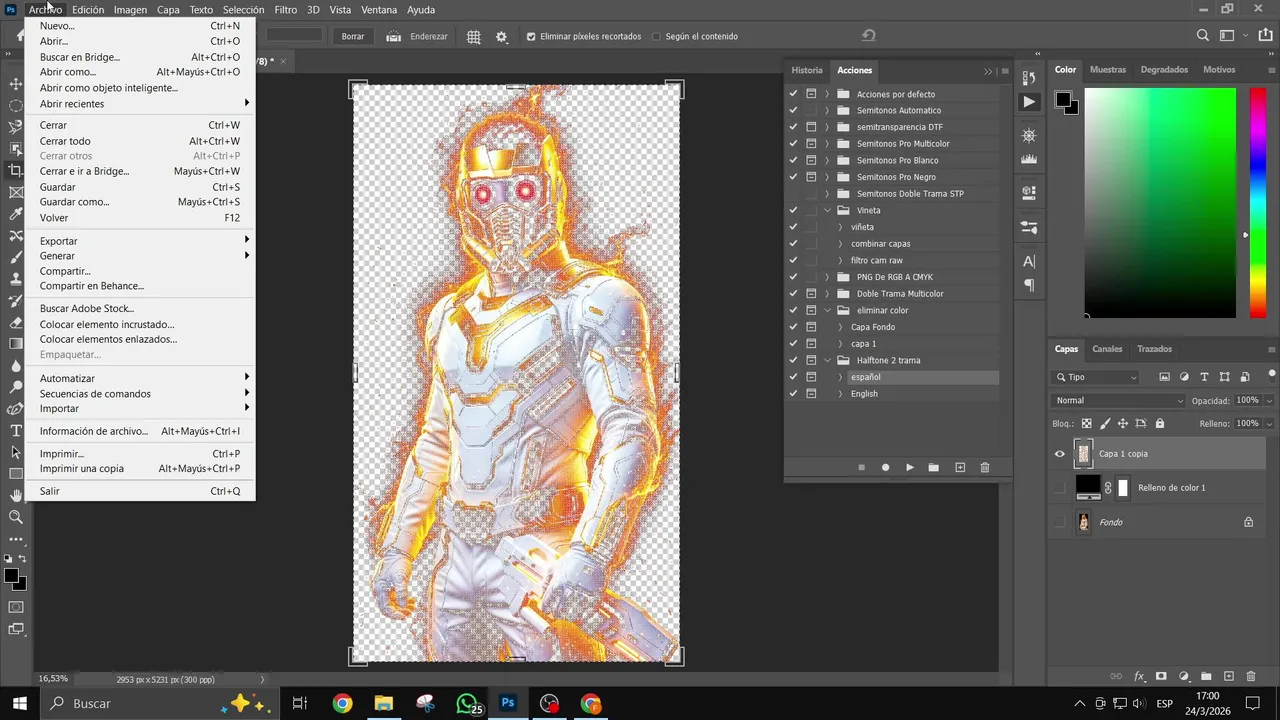
Task: Create a new layer group
Action: pos(1206,677)
